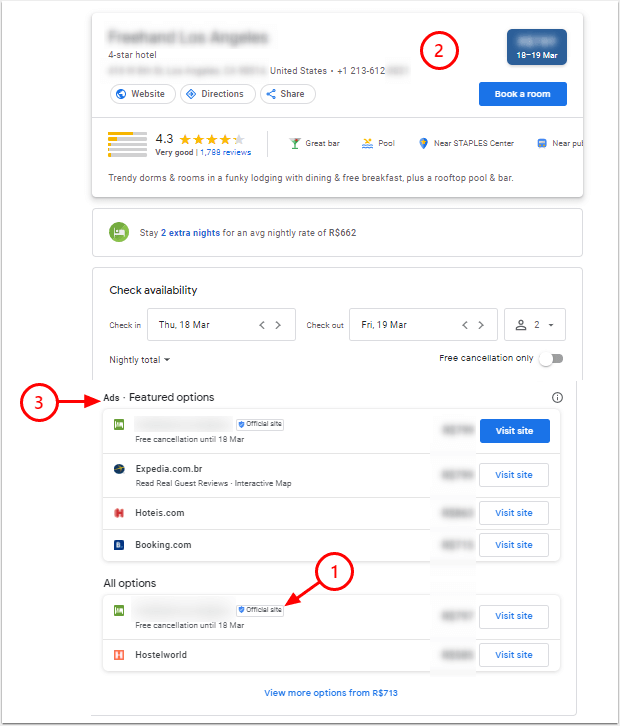Image resolution: width=620 pixels, height=726 pixels.
Task: Click the Share button
Action: (287, 94)
